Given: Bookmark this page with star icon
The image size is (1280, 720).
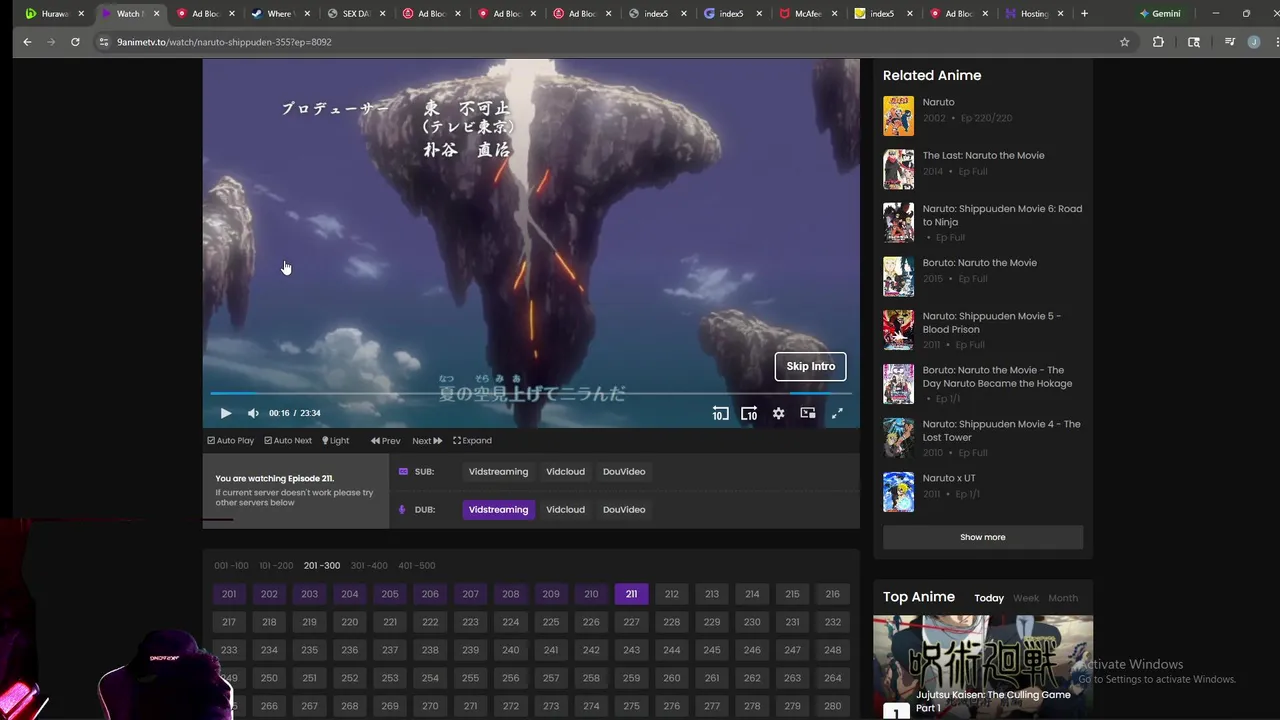Looking at the screenshot, I should pyautogui.click(x=1124, y=42).
